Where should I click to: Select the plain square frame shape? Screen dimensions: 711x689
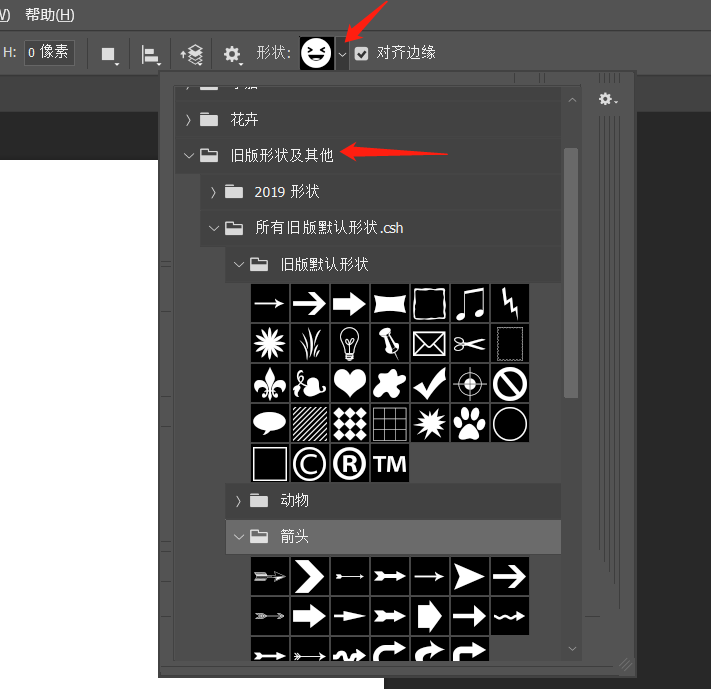pyautogui.click(x=270, y=463)
